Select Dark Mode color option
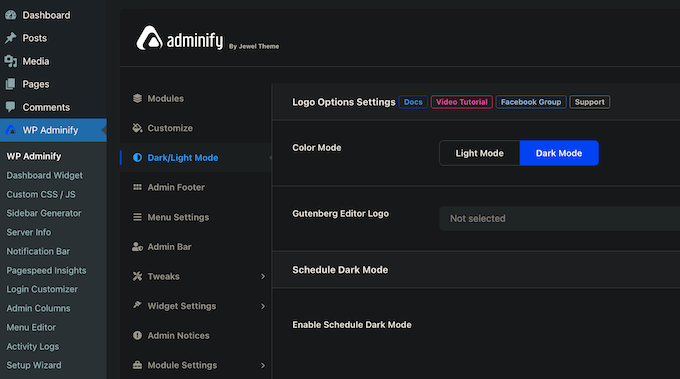This screenshot has height=379, width=680. 559,153
